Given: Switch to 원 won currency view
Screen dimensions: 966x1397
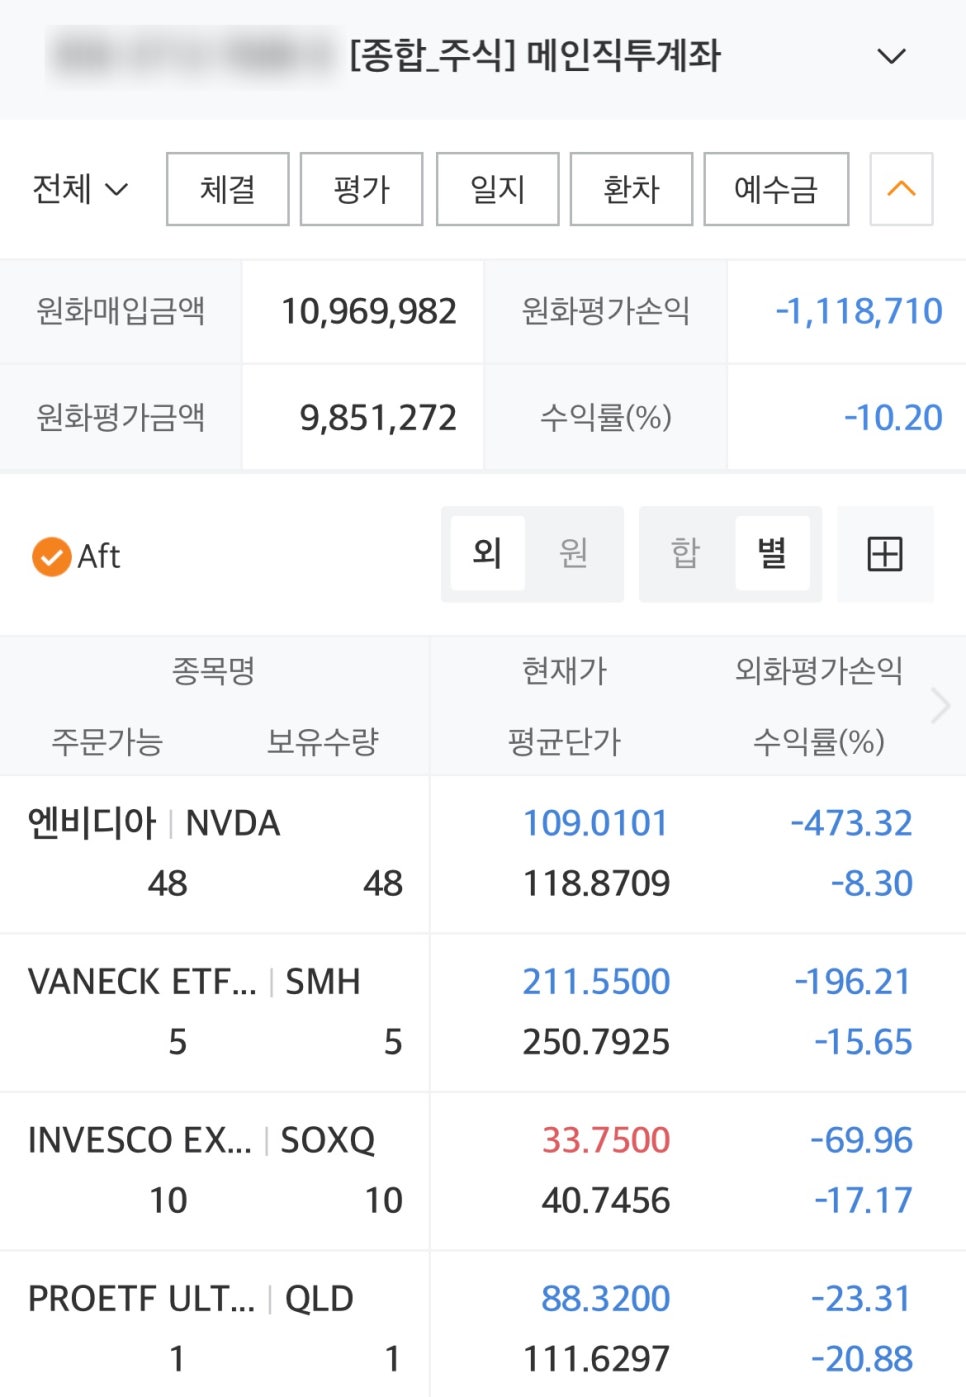Looking at the screenshot, I should click(573, 553).
